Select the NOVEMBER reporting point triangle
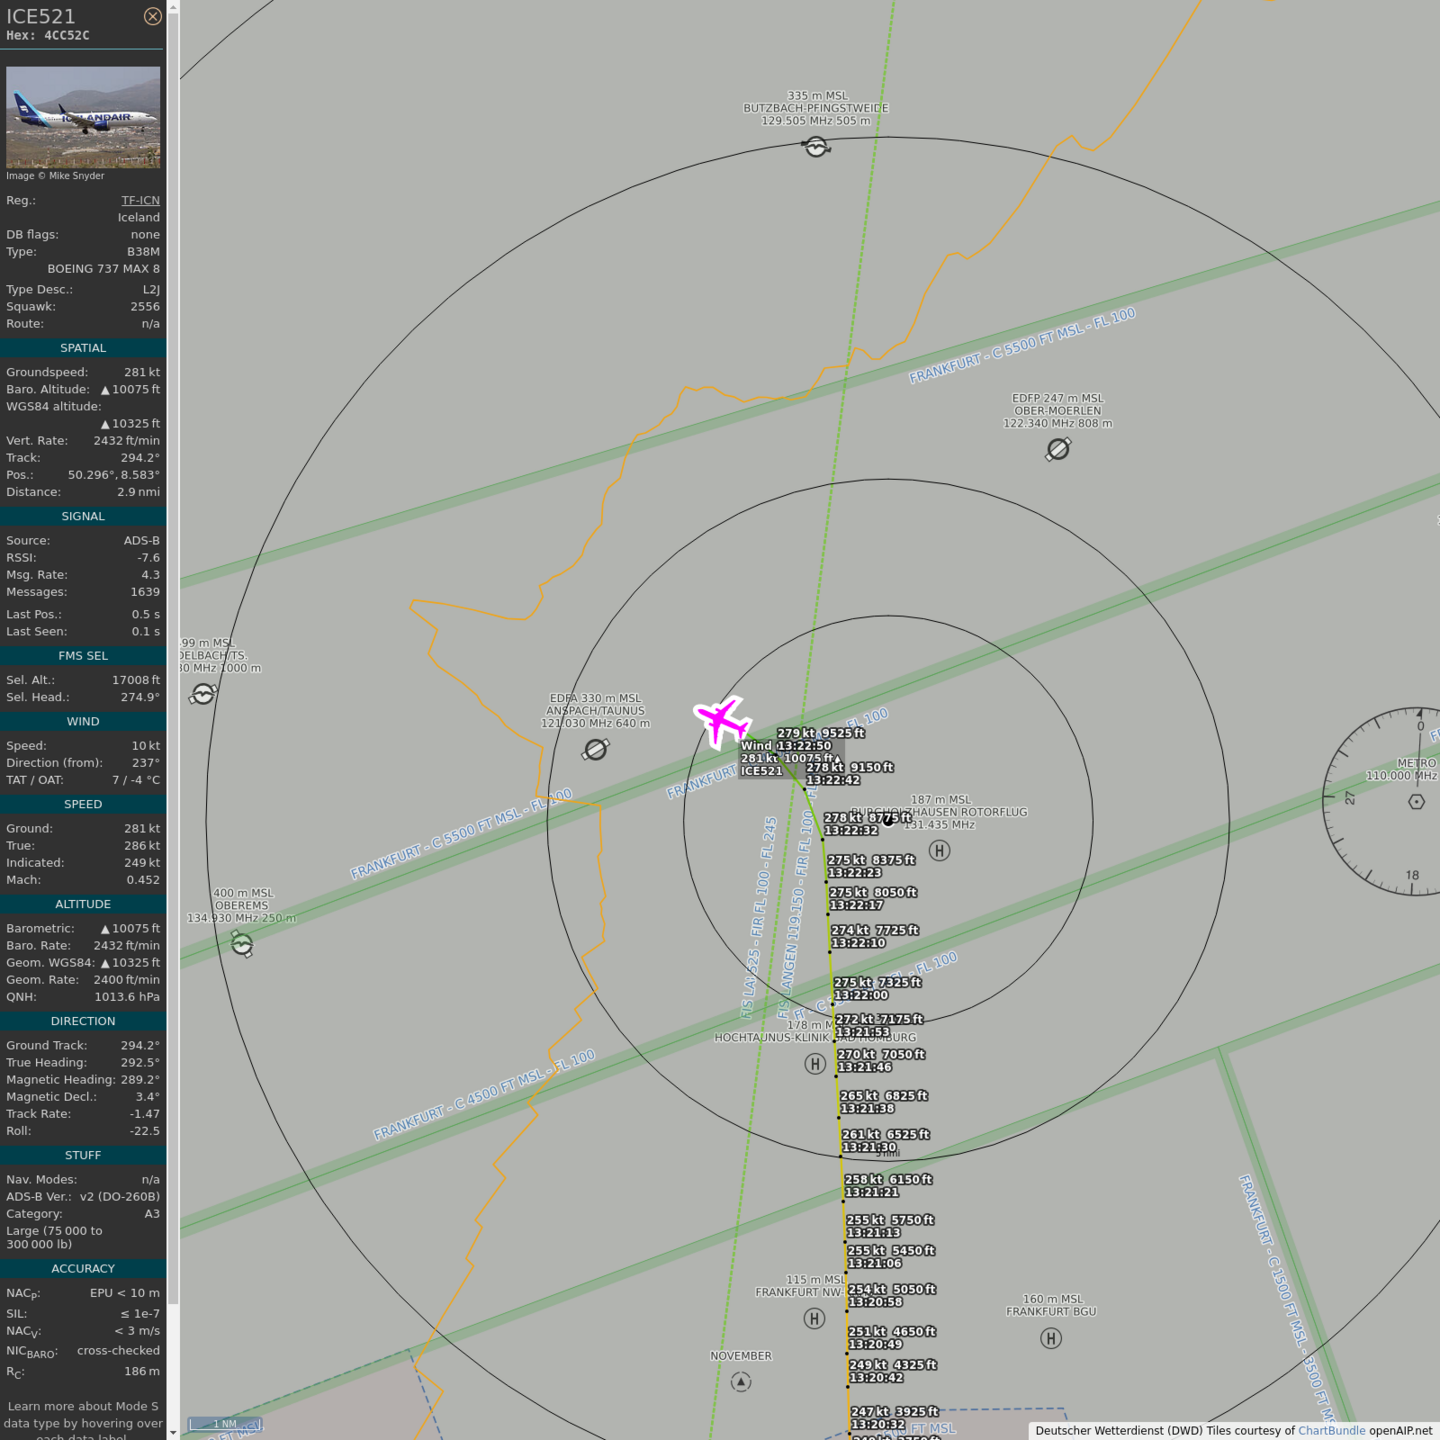 [x=741, y=1382]
